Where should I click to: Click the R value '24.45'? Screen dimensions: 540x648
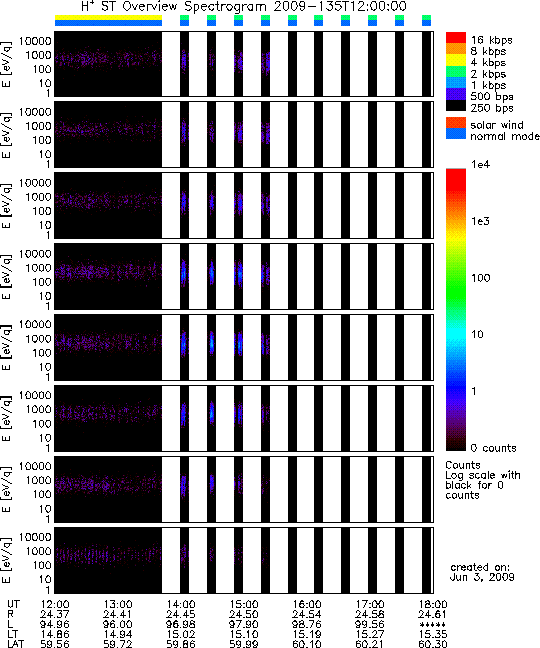click(x=181, y=615)
